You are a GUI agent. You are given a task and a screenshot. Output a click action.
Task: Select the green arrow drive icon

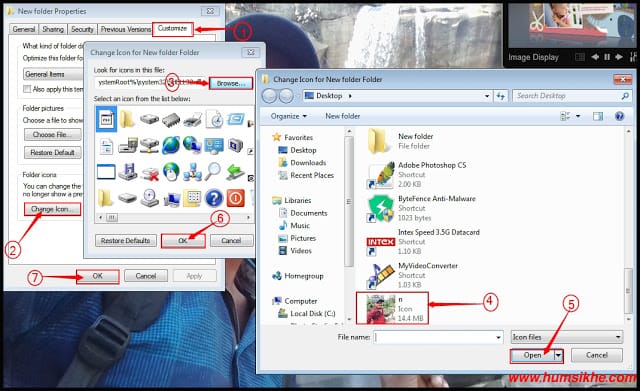click(235, 172)
